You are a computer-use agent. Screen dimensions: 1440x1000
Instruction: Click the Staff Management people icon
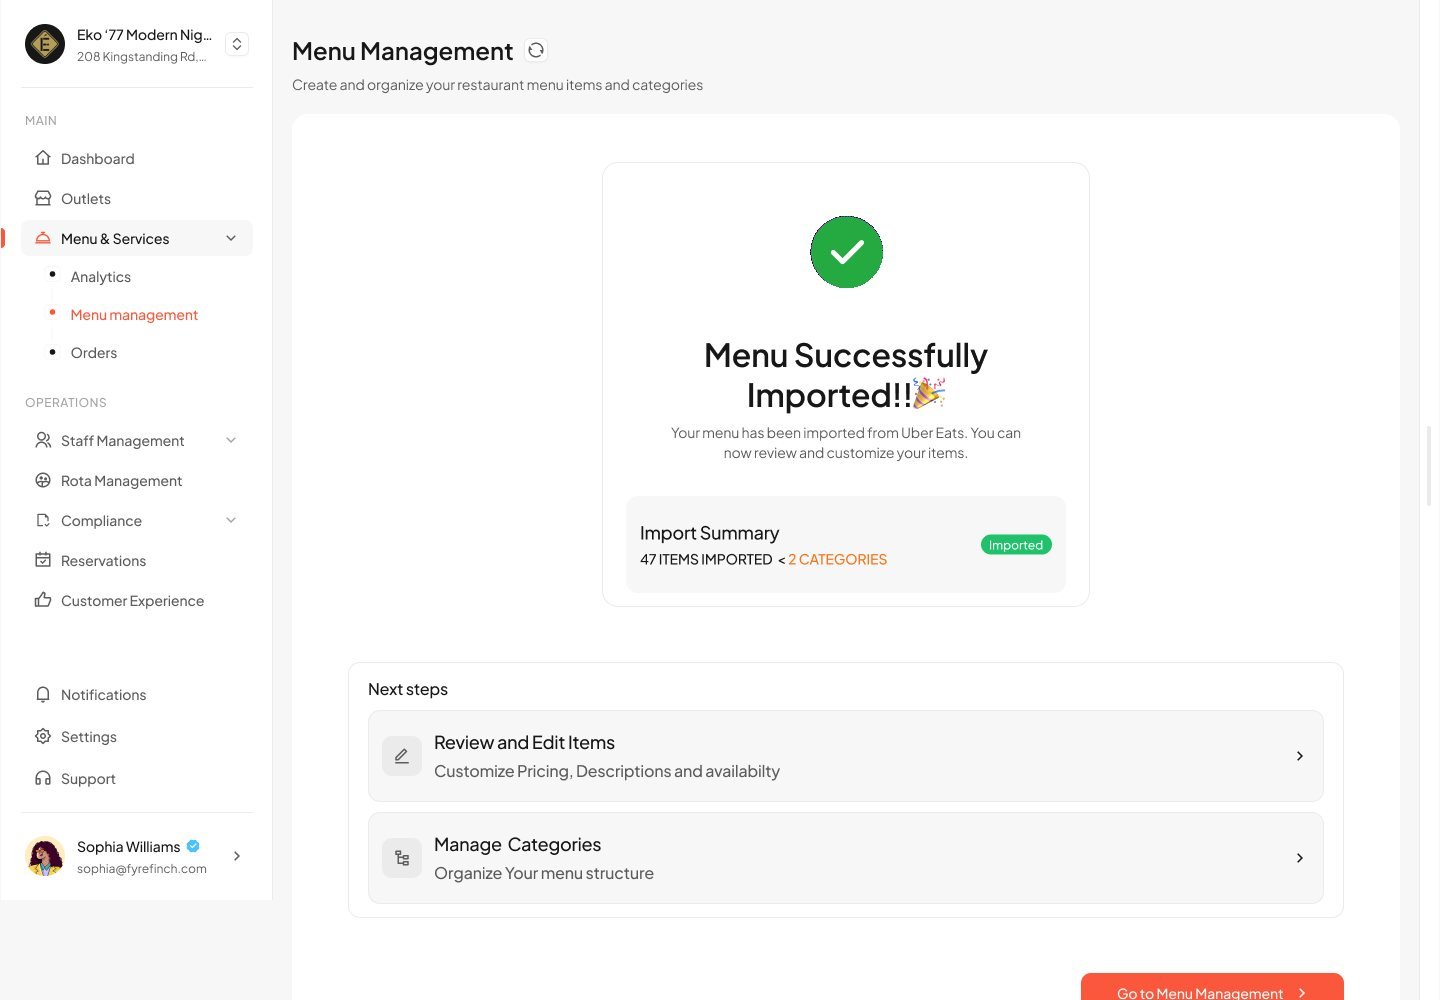point(43,440)
